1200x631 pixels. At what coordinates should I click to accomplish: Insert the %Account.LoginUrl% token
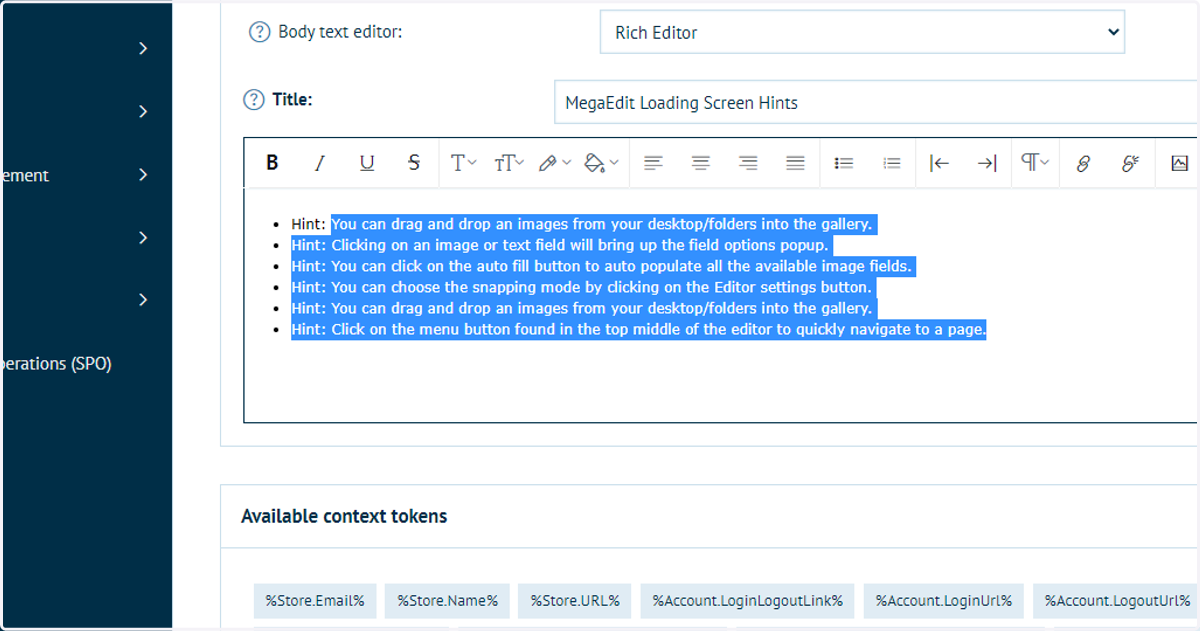tap(944, 601)
